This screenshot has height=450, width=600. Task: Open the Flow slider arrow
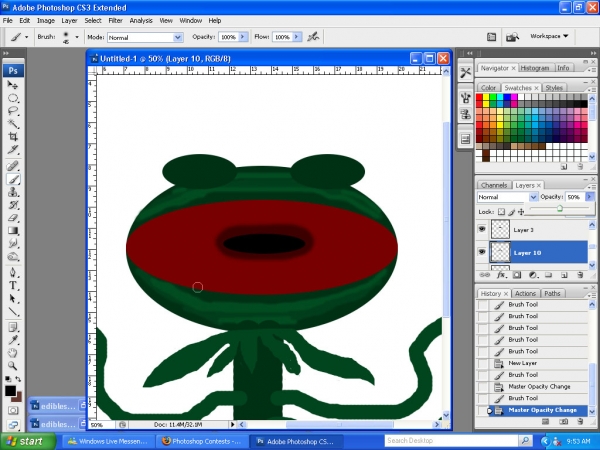tap(297, 37)
